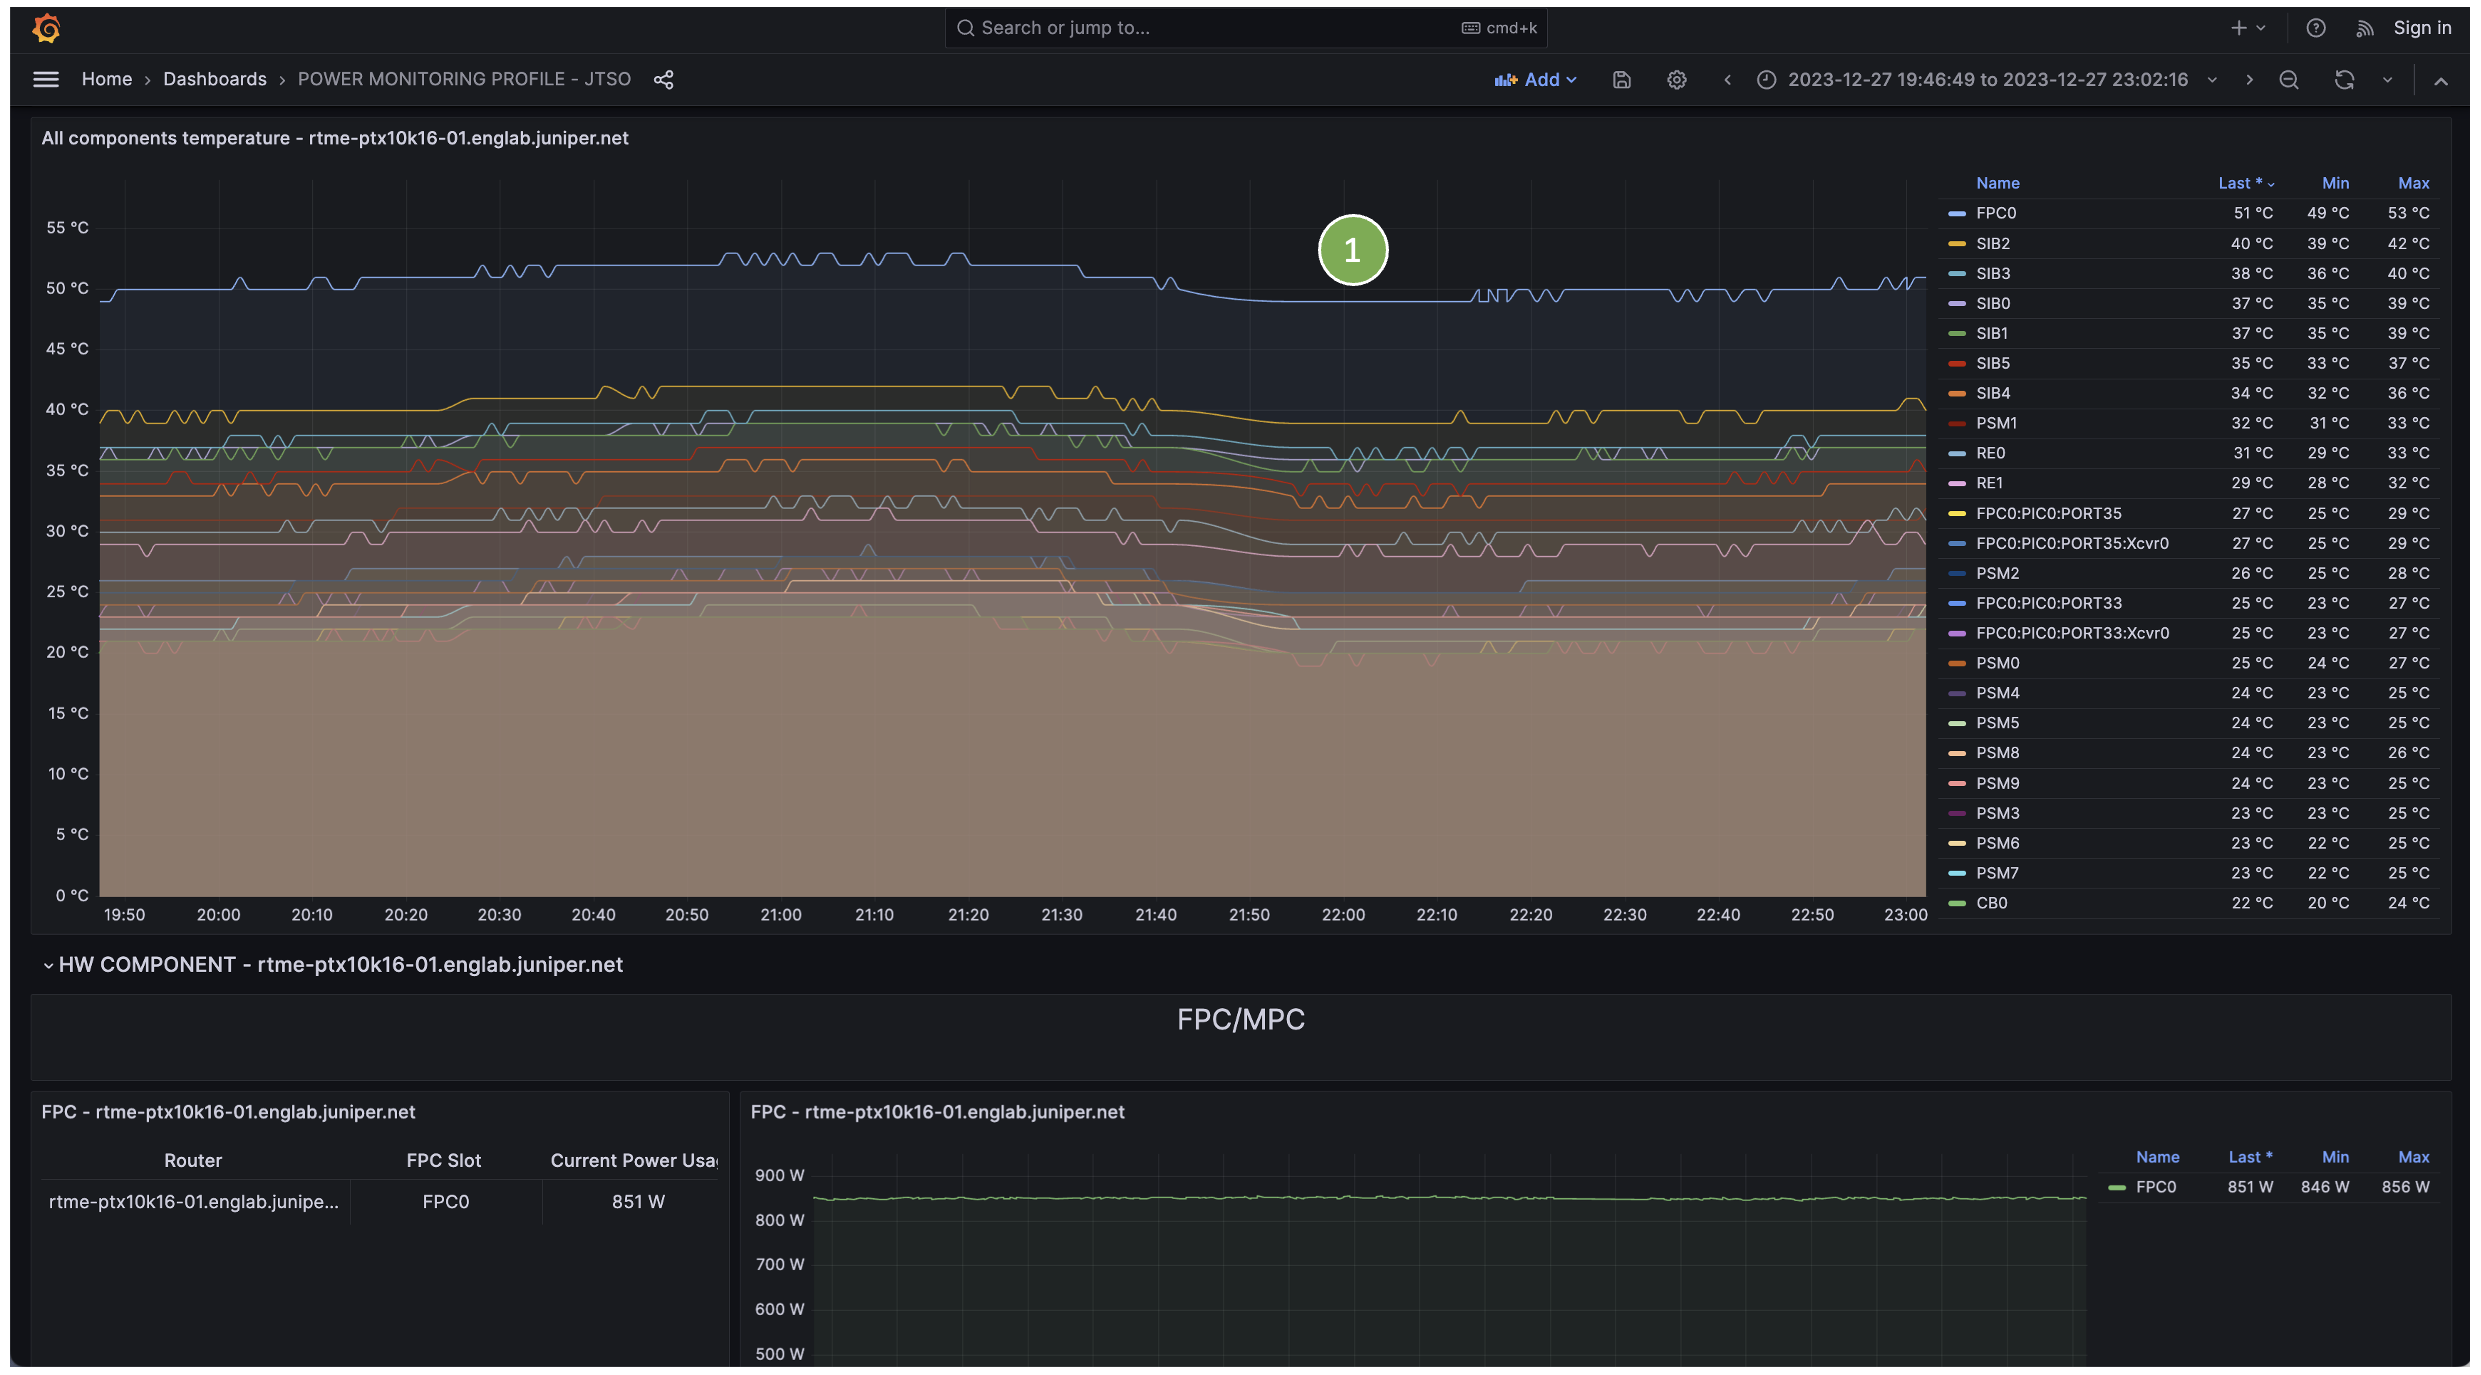Click the refresh dashboard icon
The width and height of the screenshot is (2481, 1375).
click(x=2344, y=80)
